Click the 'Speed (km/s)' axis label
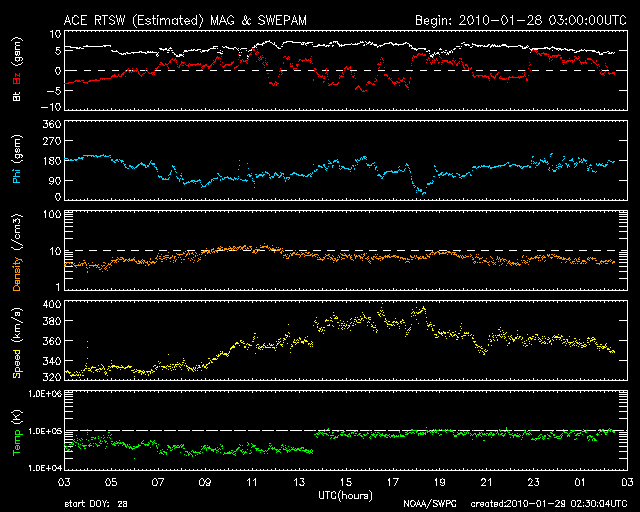The height and width of the screenshot is (512, 640). point(17,342)
